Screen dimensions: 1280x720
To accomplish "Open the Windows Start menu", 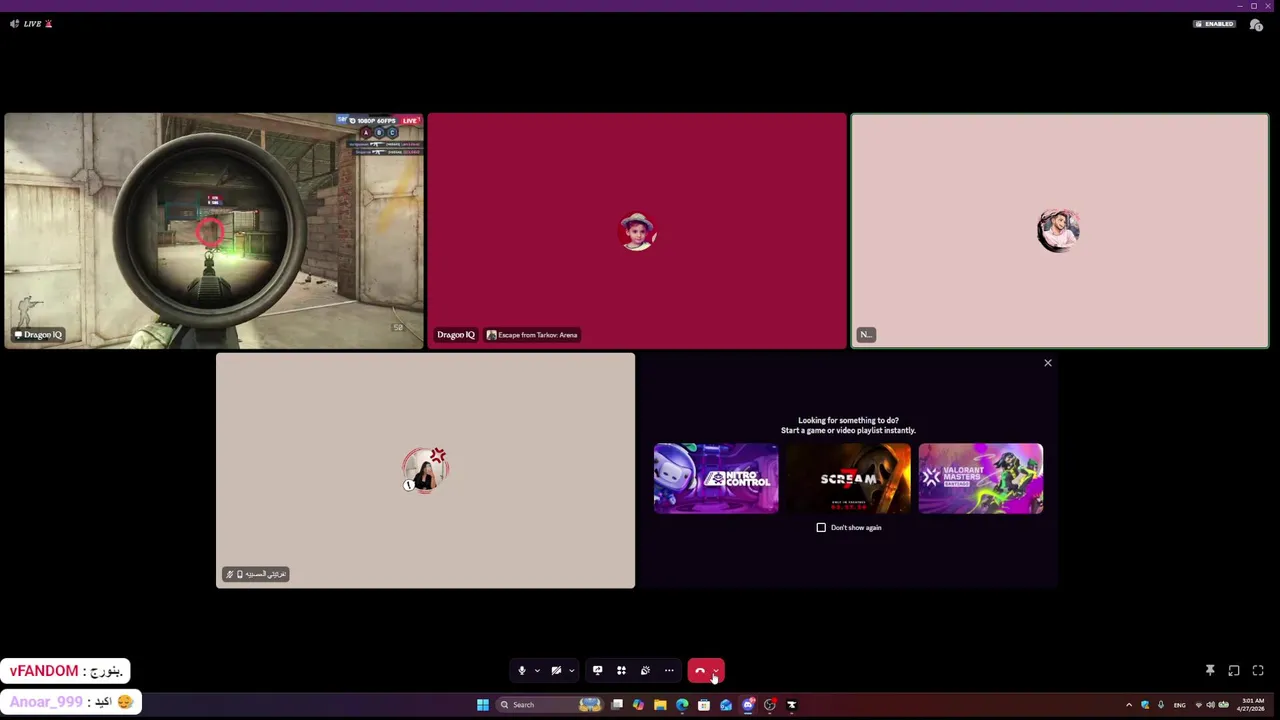I will [x=483, y=705].
